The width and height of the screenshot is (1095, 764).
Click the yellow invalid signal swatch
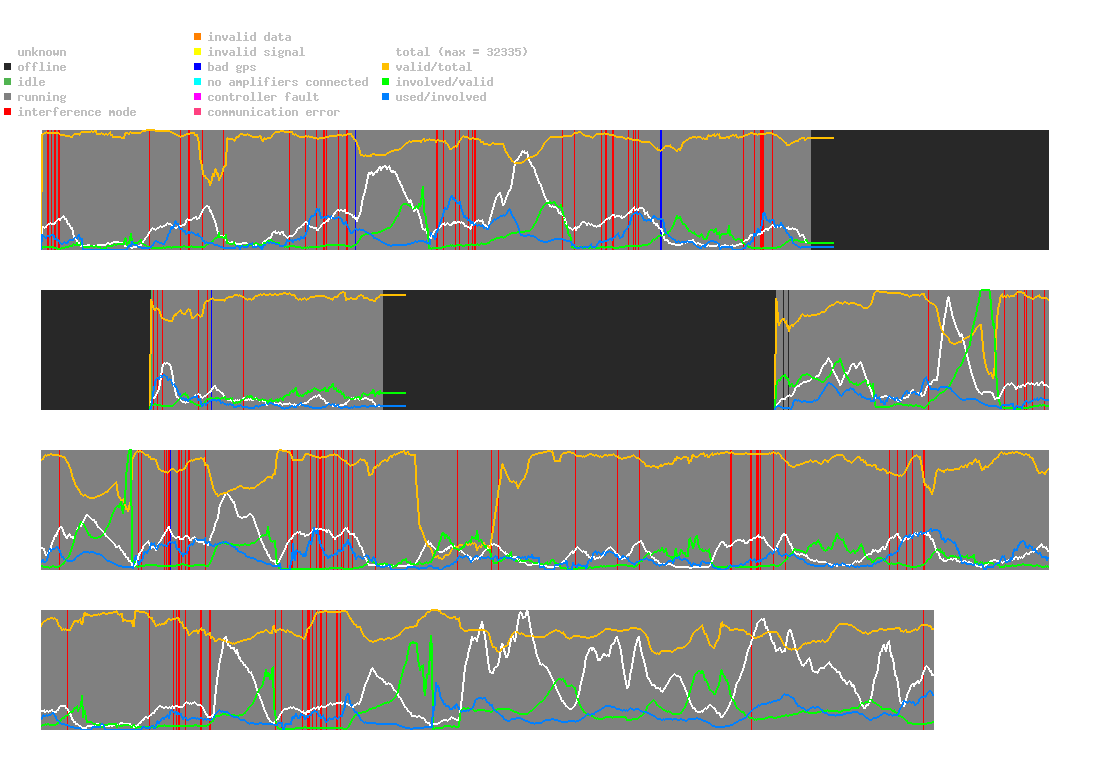(198, 52)
